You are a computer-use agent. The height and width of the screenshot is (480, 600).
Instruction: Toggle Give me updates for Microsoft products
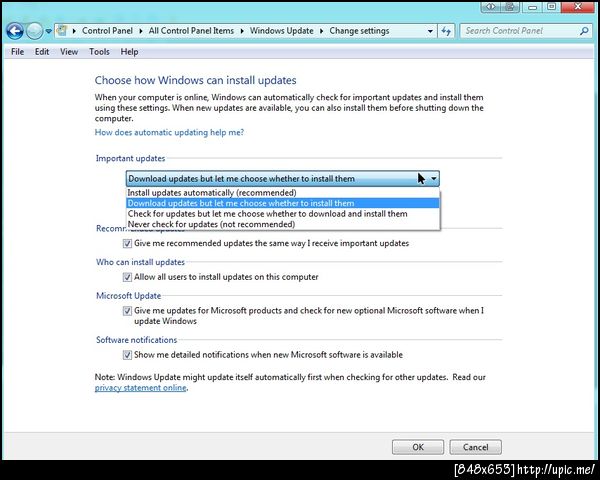tap(127, 311)
